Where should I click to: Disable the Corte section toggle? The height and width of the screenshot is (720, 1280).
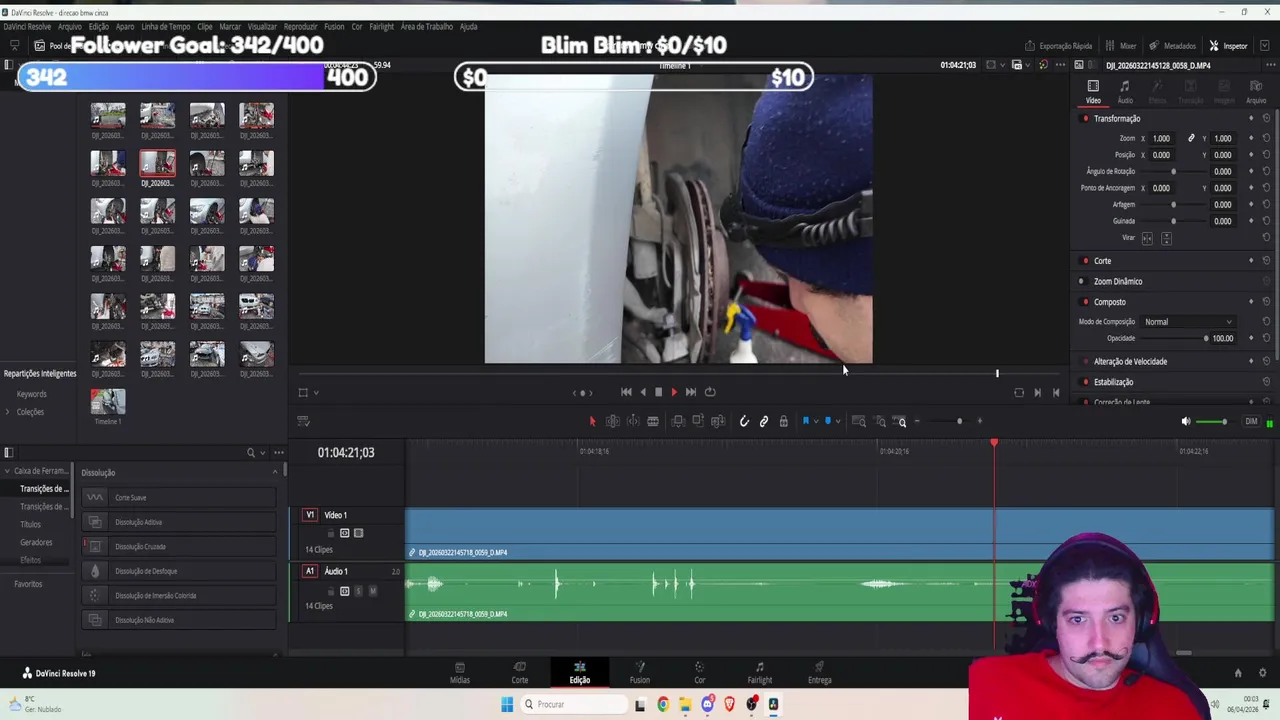tap(1085, 261)
